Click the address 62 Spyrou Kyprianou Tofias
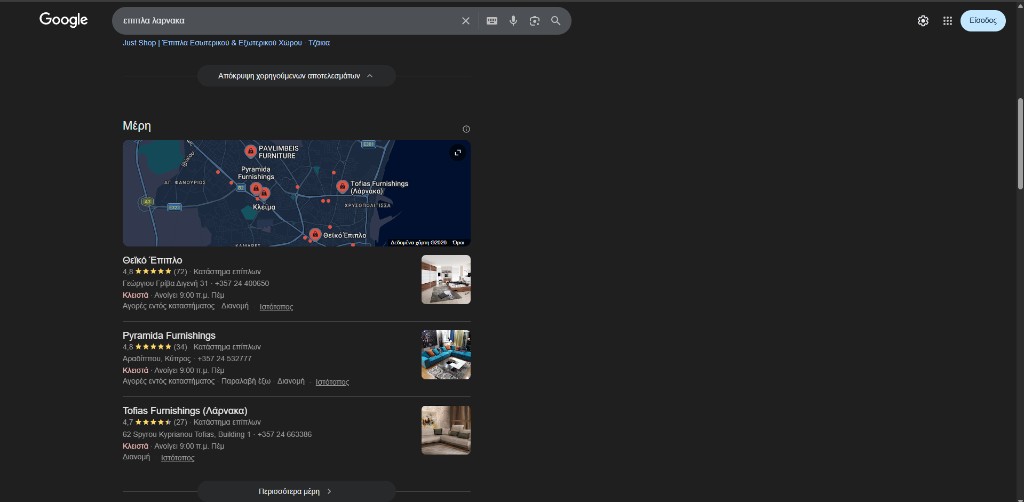The height and width of the screenshot is (502, 1024). tap(187, 434)
